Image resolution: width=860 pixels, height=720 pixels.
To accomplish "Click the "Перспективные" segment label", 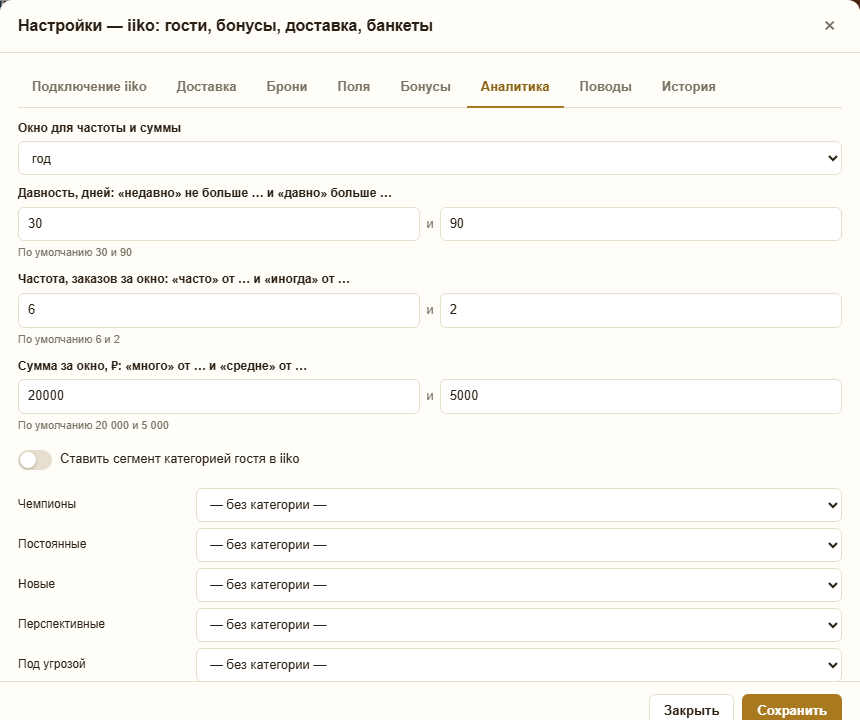I will pyautogui.click(x=61, y=624).
